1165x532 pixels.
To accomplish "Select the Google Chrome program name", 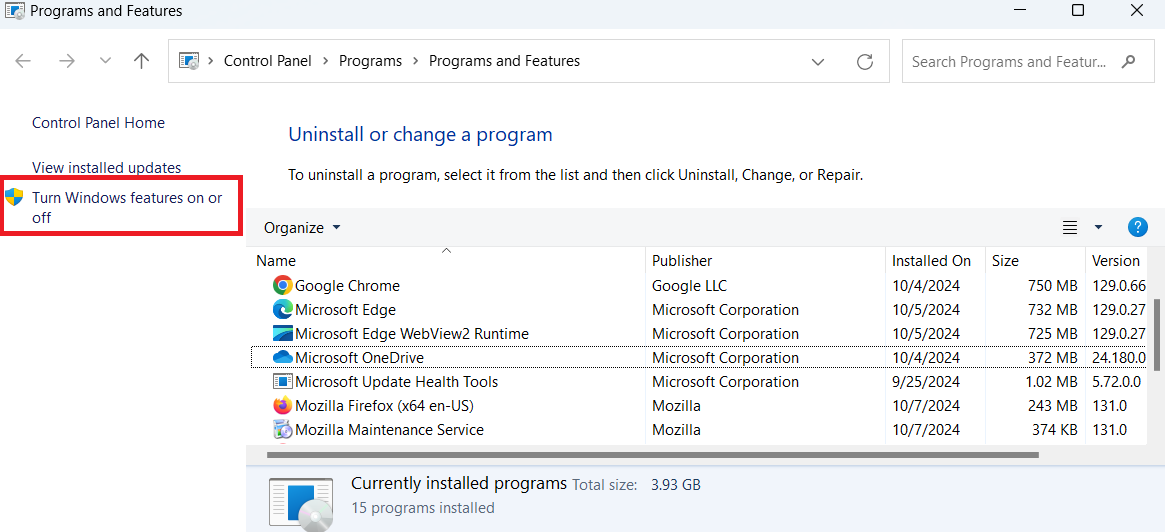I will (347, 285).
